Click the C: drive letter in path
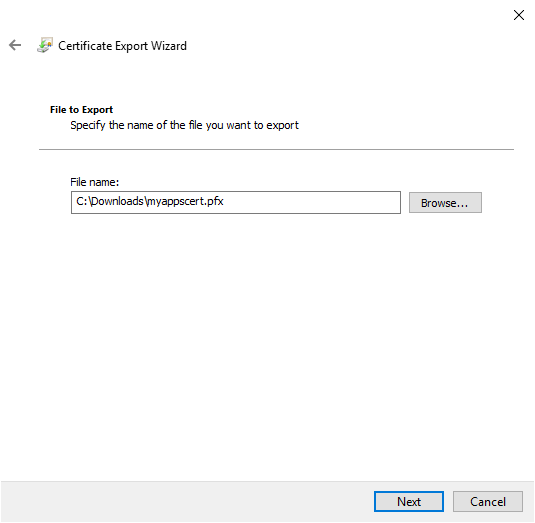Image resolution: width=535 pixels, height=523 pixels. coord(82,201)
